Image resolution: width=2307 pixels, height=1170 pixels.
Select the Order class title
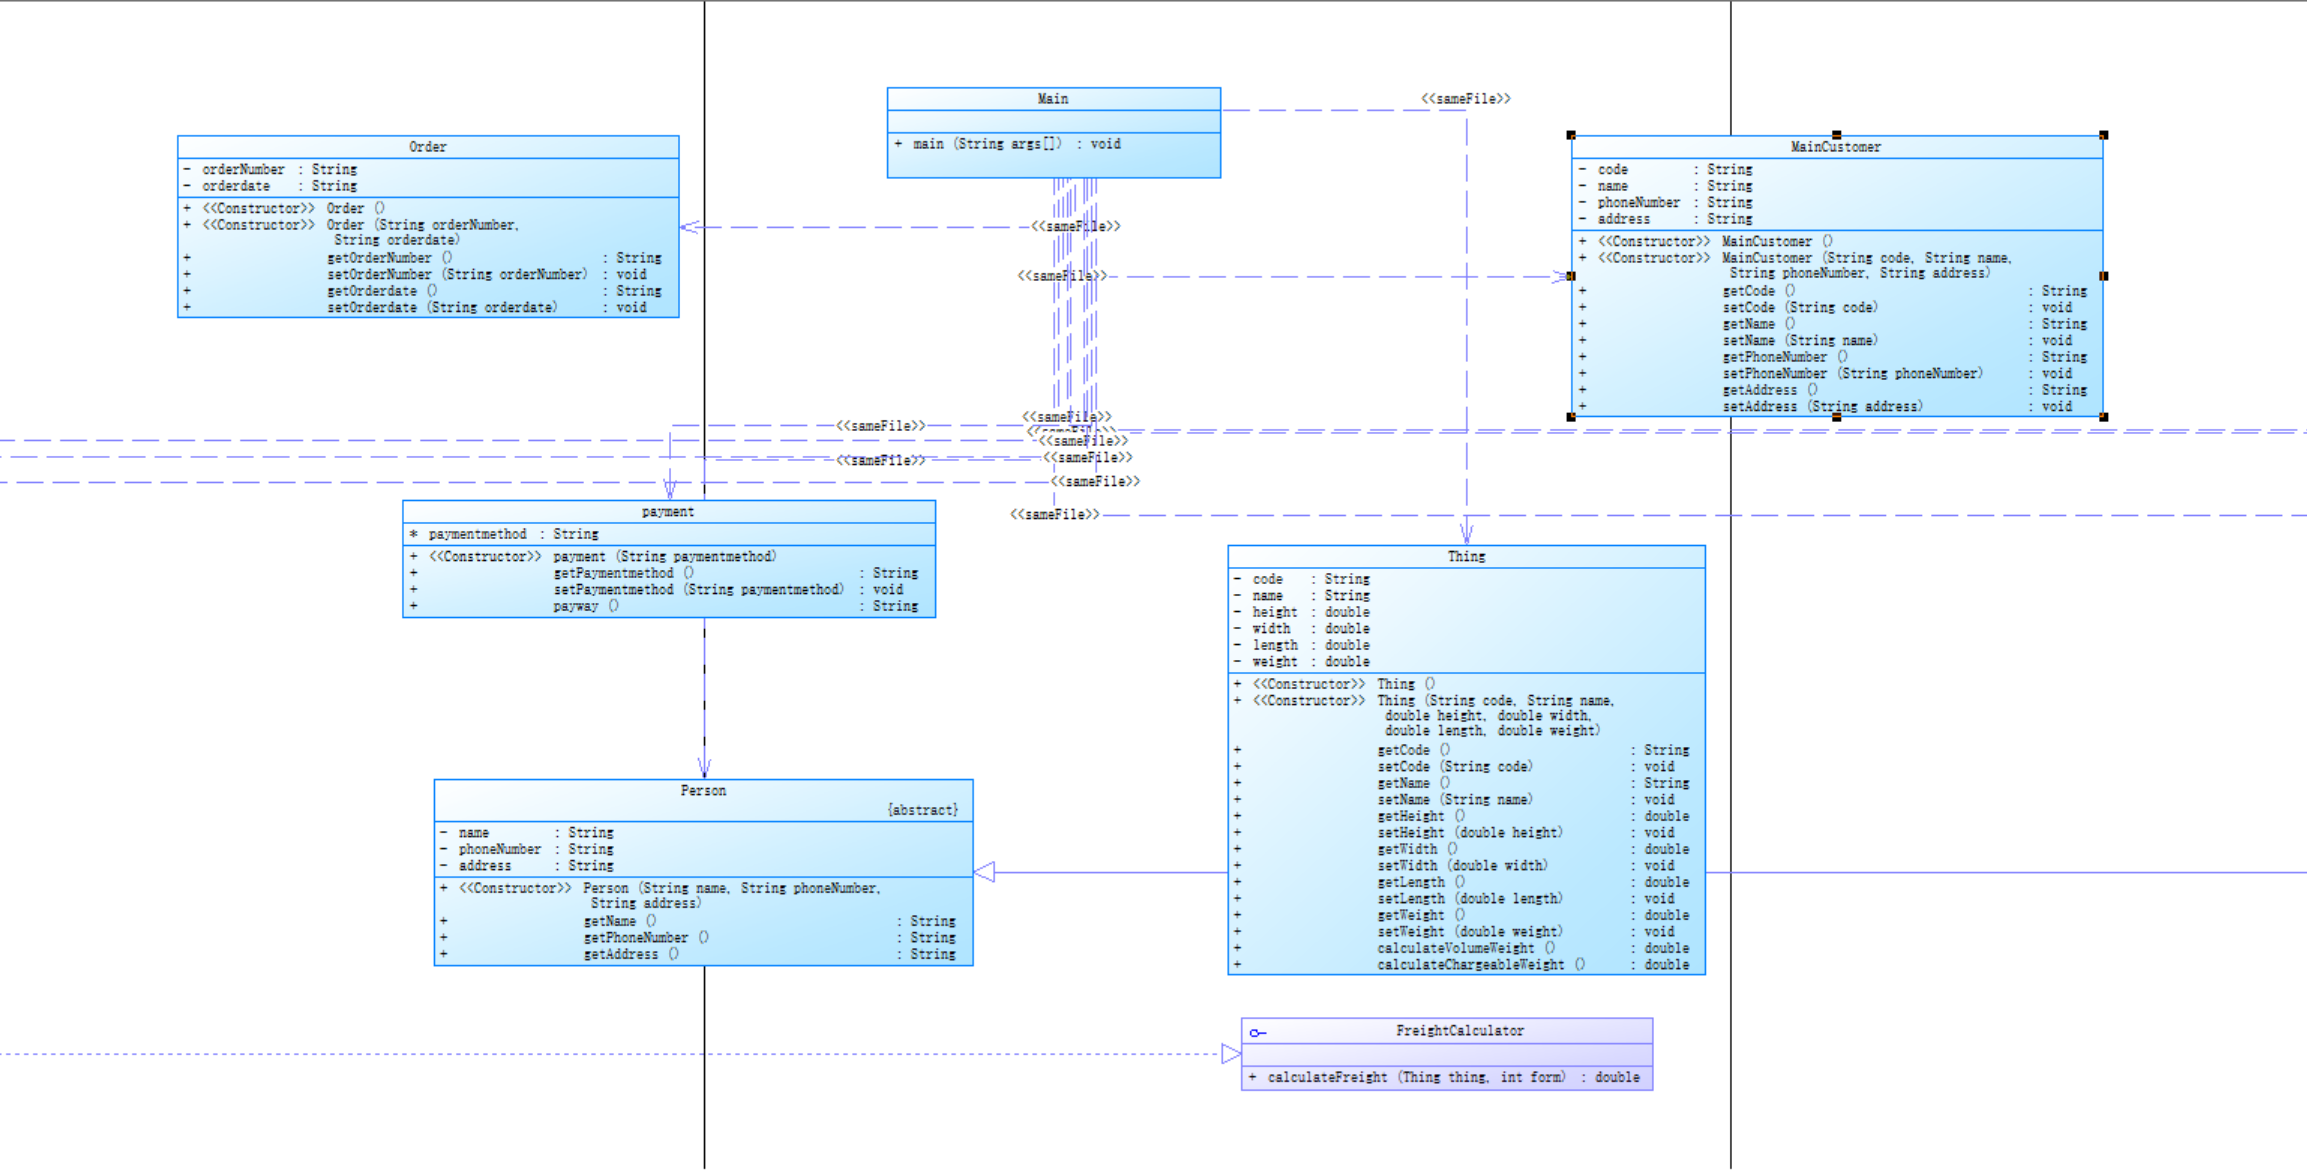427,147
